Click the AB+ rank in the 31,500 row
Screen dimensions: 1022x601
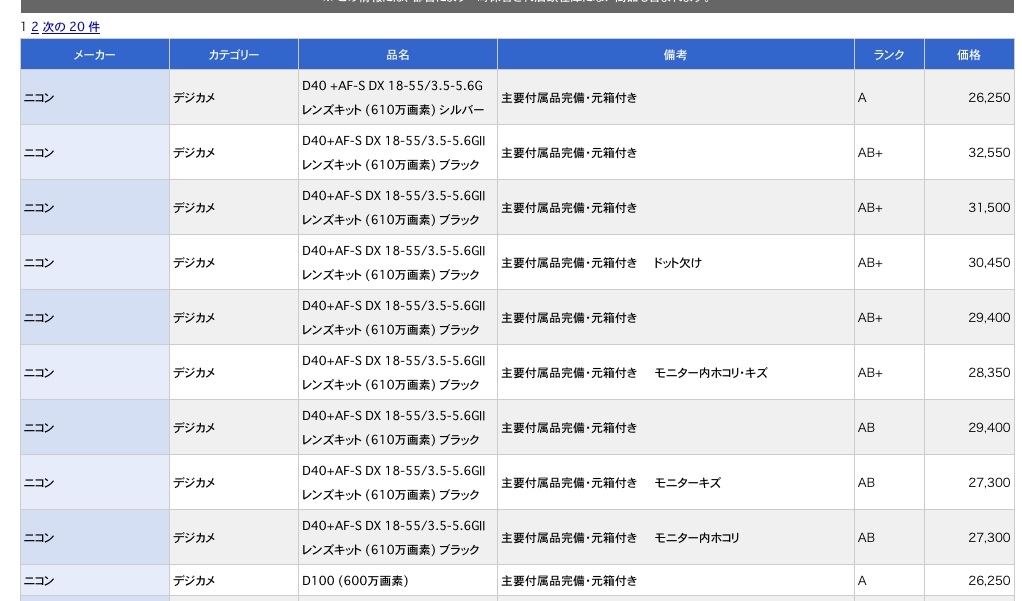(870, 207)
